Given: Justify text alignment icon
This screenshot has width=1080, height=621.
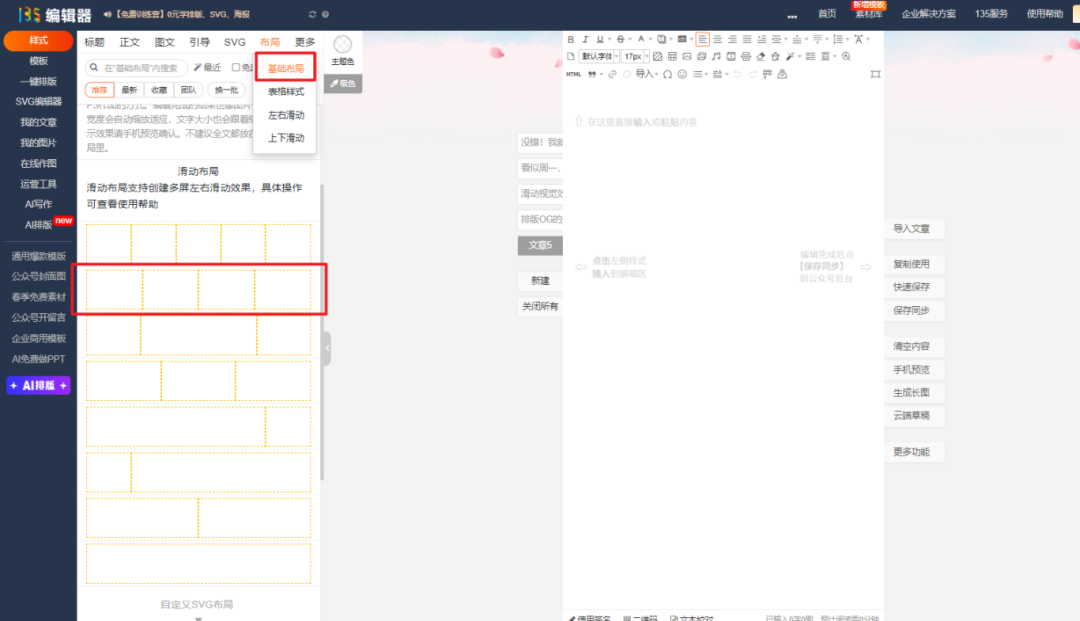Looking at the screenshot, I should tap(747, 39).
